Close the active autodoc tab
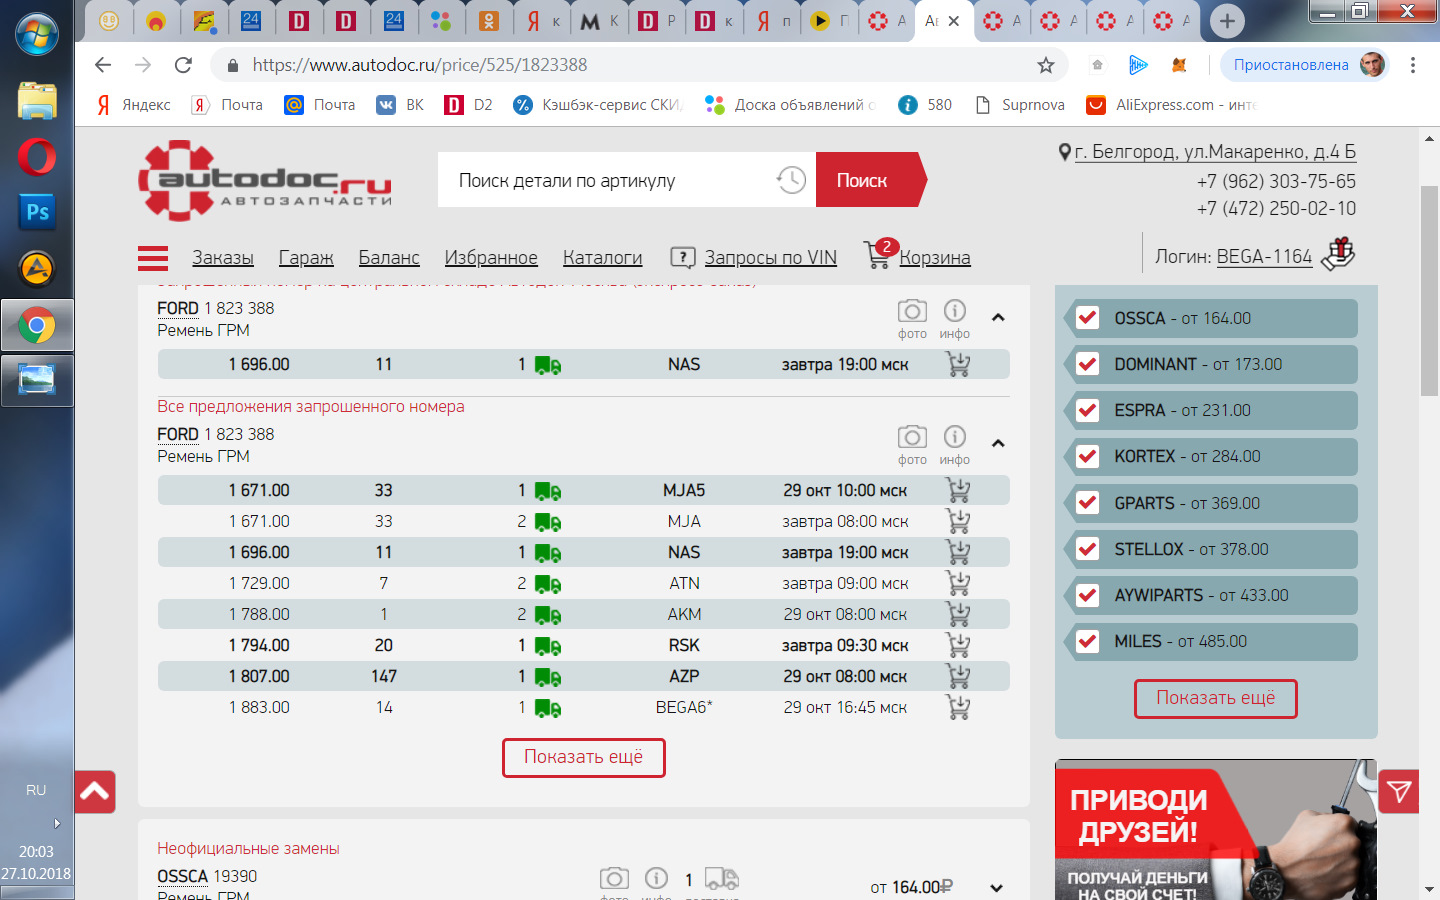Image resolution: width=1440 pixels, height=900 pixels. [x=953, y=20]
